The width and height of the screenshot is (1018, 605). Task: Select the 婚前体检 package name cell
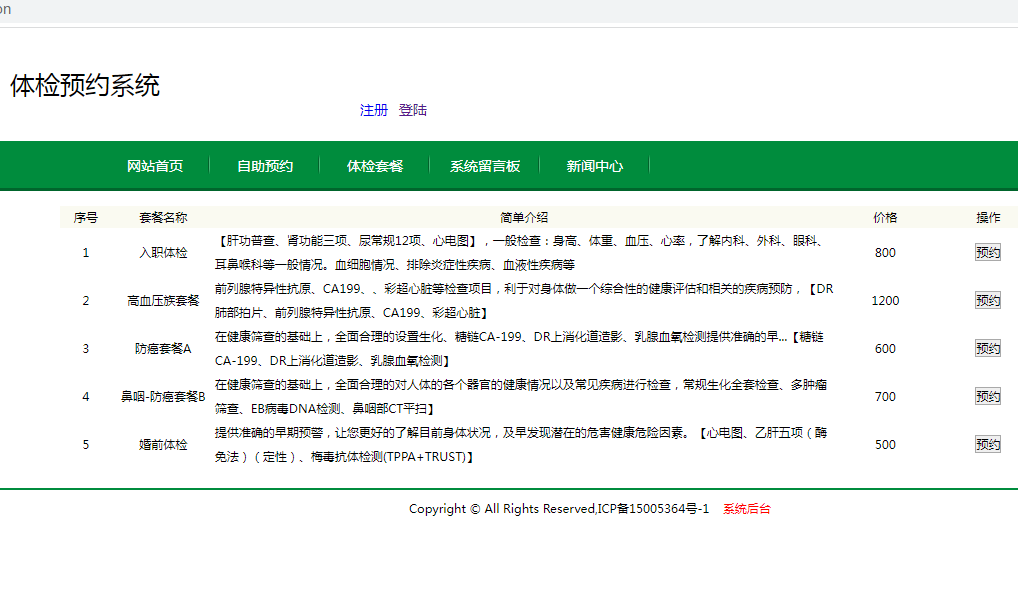(163, 444)
